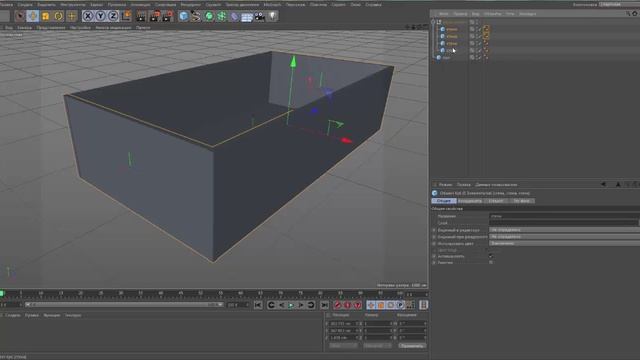
Task: Toggle rotation keyframe recording
Action: click(391, 305)
